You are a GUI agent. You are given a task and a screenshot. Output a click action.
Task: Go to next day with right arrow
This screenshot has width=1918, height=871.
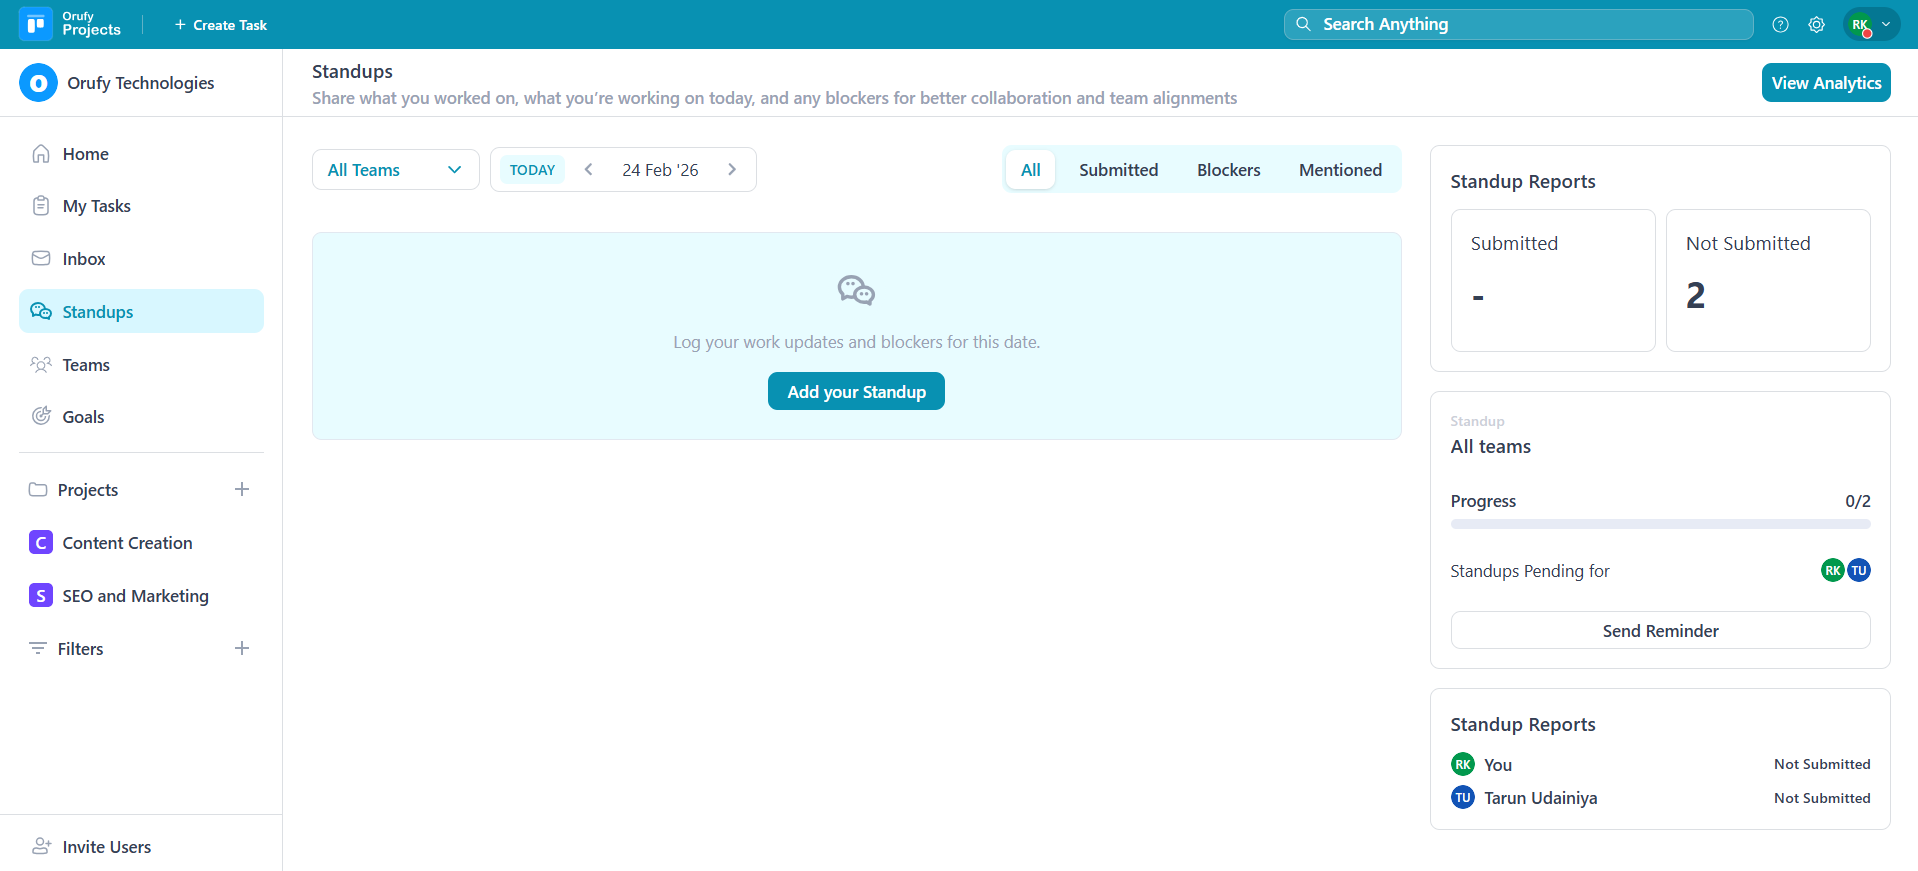coord(732,170)
